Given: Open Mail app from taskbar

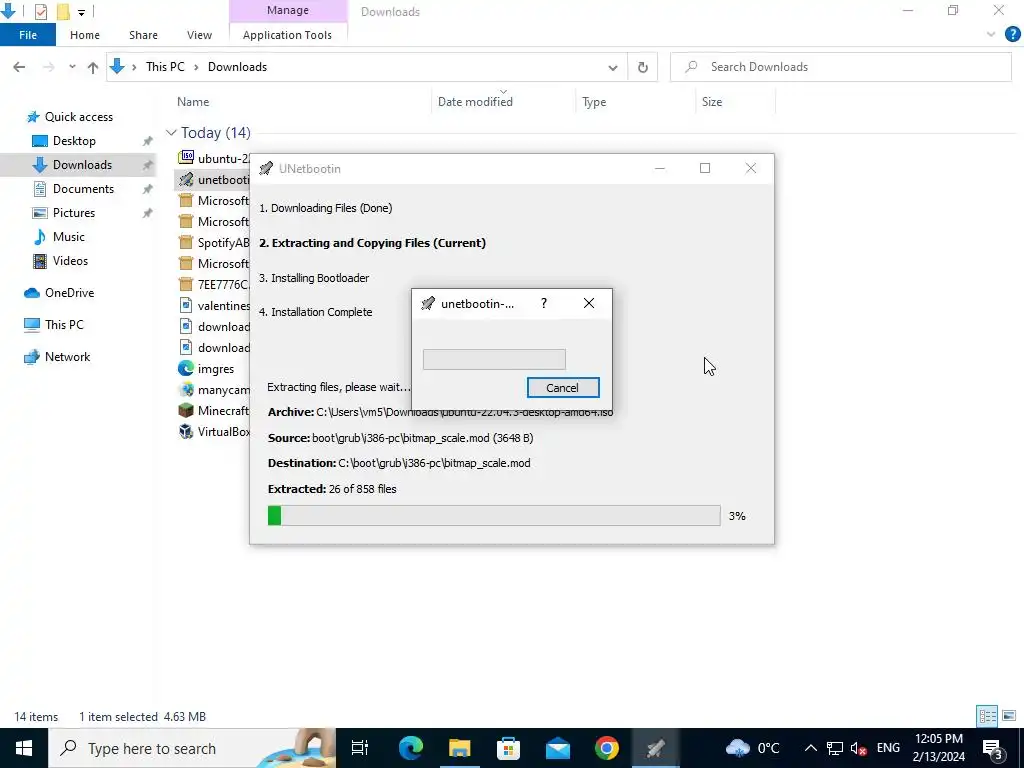Looking at the screenshot, I should [x=558, y=748].
